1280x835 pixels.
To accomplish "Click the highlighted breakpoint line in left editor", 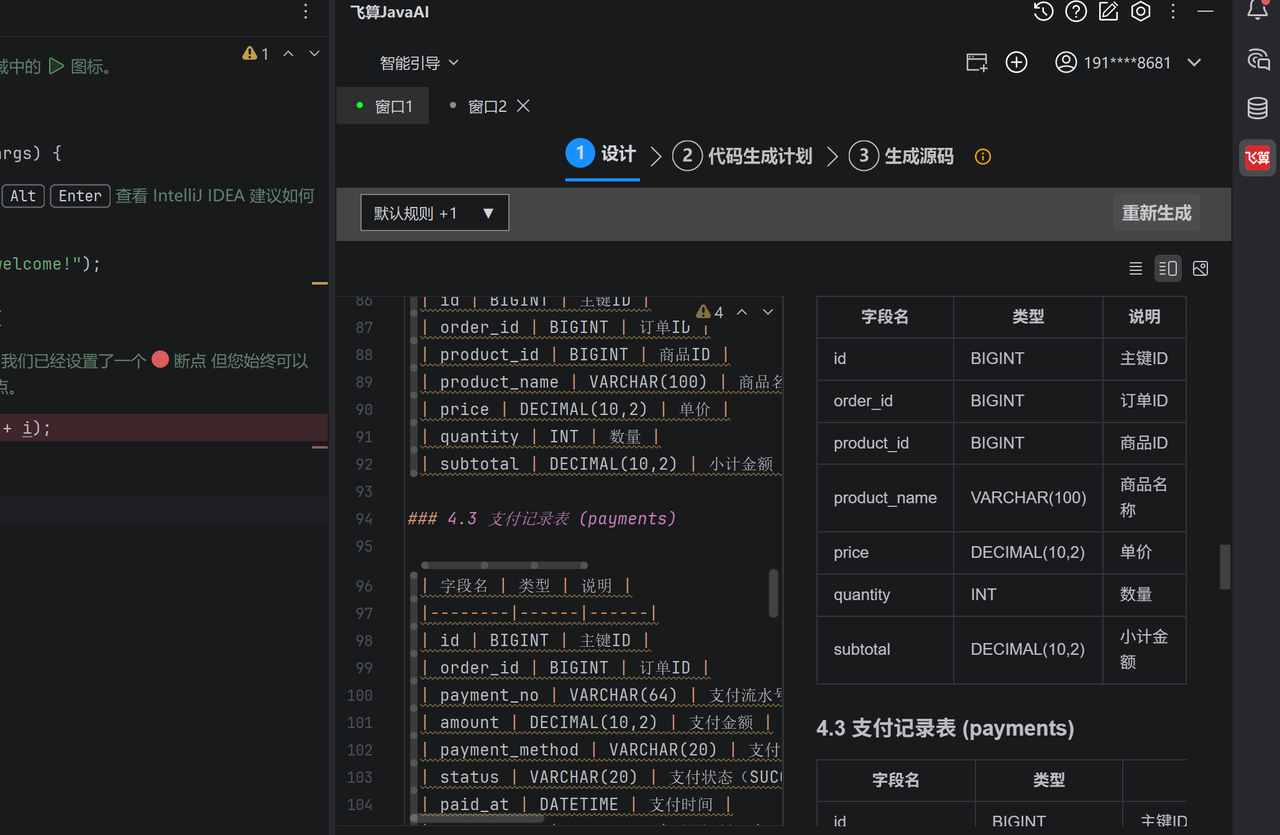I will [164, 428].
